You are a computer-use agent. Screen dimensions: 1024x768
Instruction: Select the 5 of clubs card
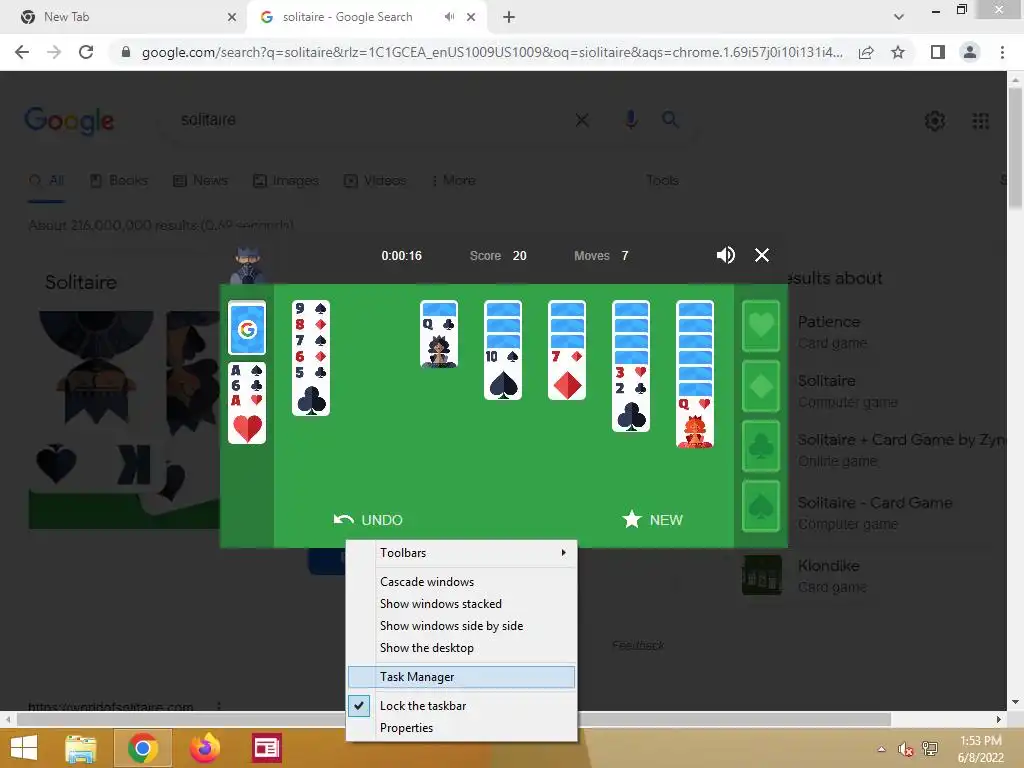click(x=311, y=391)
